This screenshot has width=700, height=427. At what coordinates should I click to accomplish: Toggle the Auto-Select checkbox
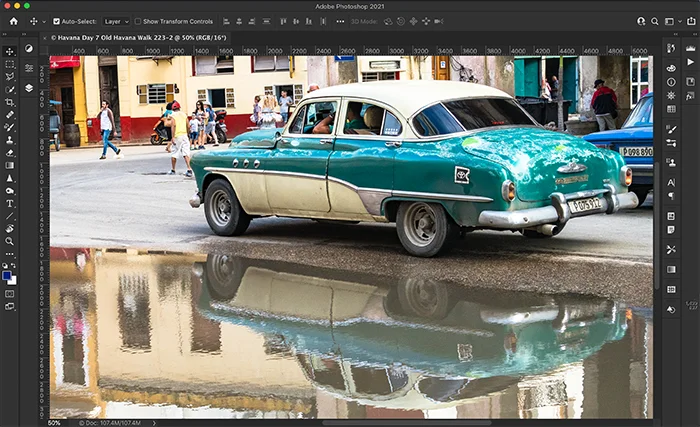point(57,21)
